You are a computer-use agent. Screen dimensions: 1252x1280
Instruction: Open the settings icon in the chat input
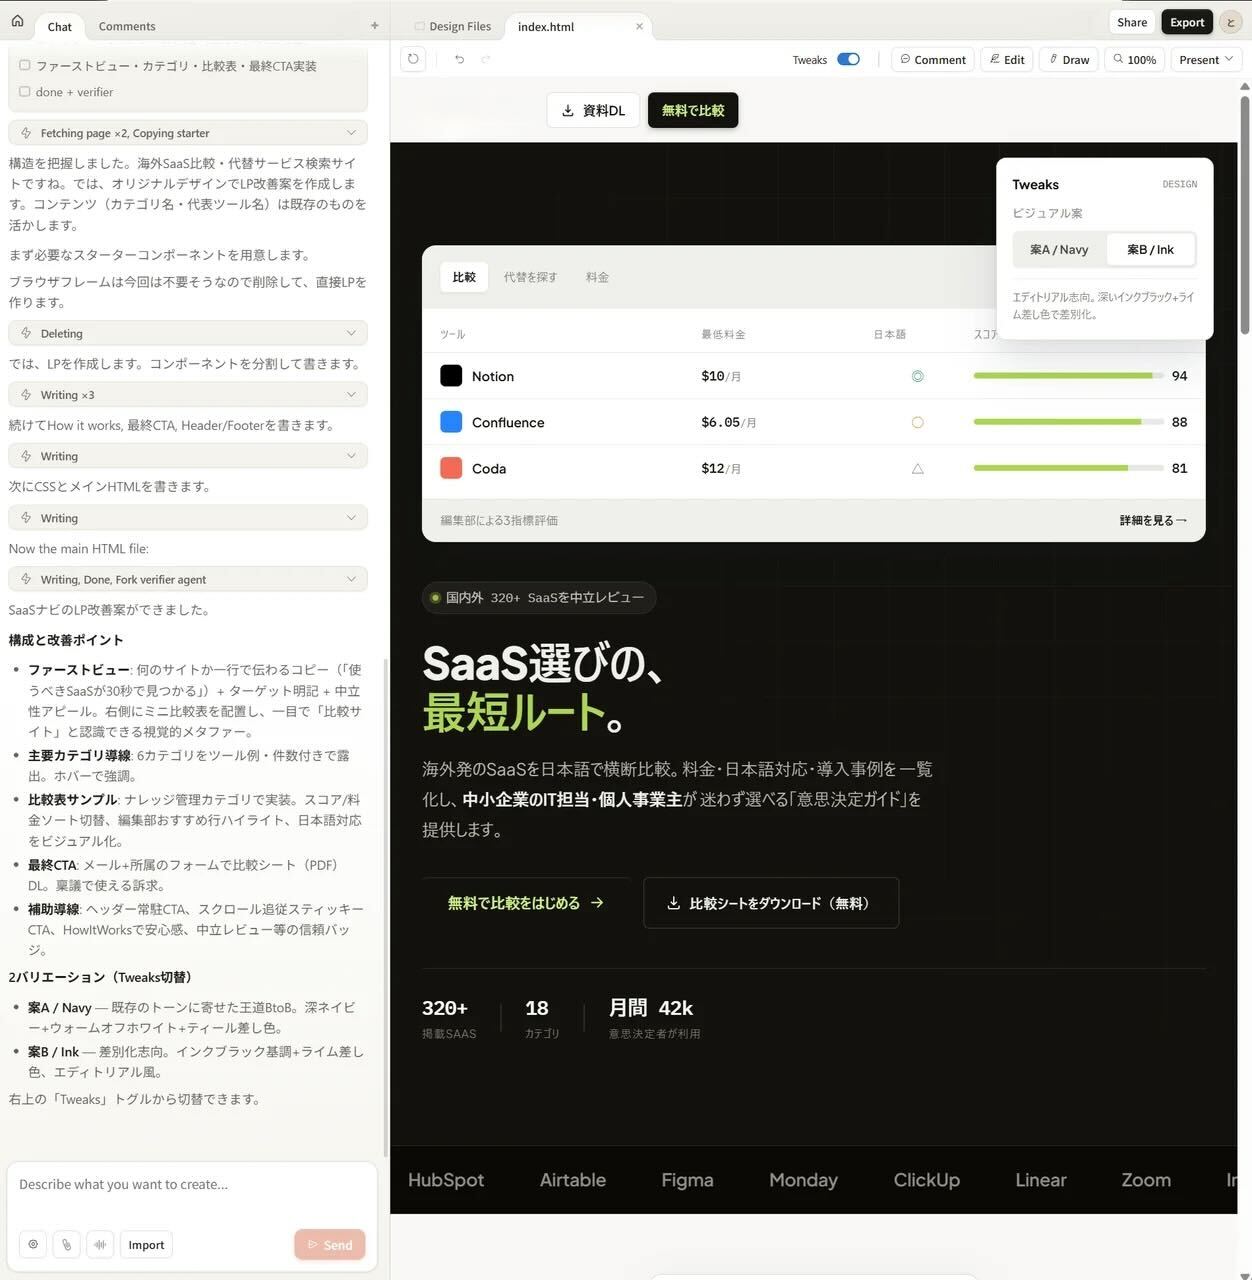coord(33,1244)
